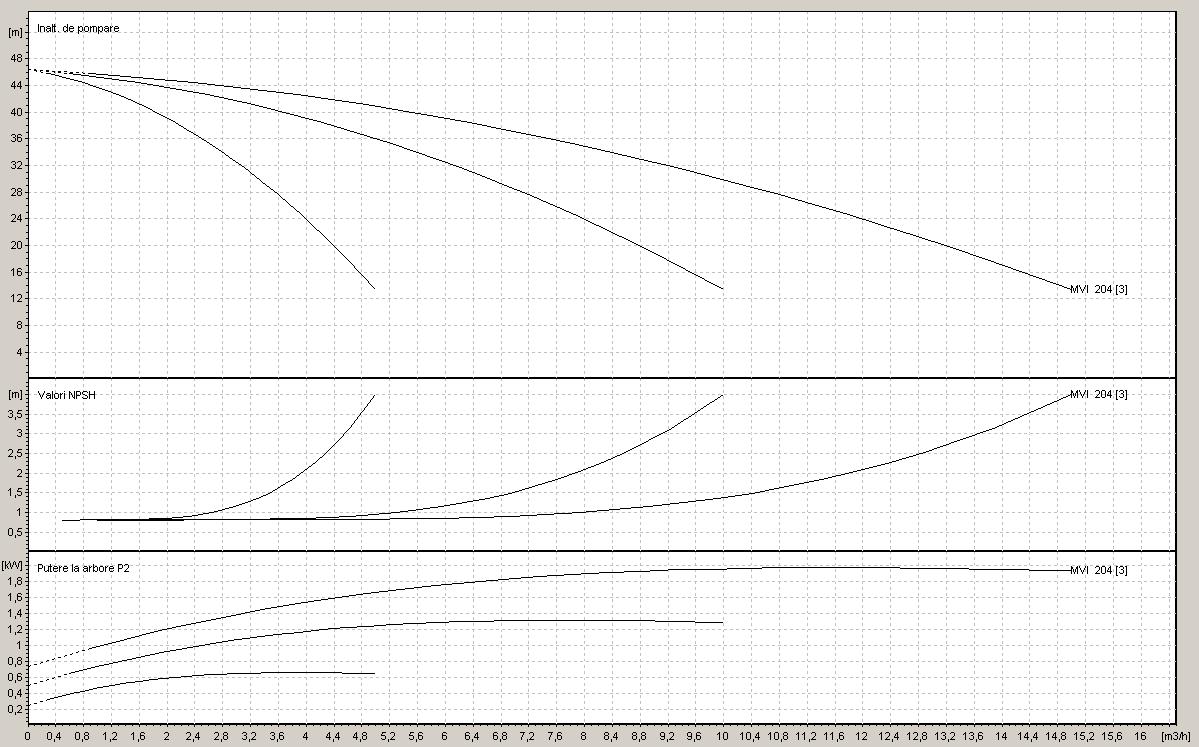Click the [kW] unit label on power axis
1199x747 pixels.
[x=15, y=566]
